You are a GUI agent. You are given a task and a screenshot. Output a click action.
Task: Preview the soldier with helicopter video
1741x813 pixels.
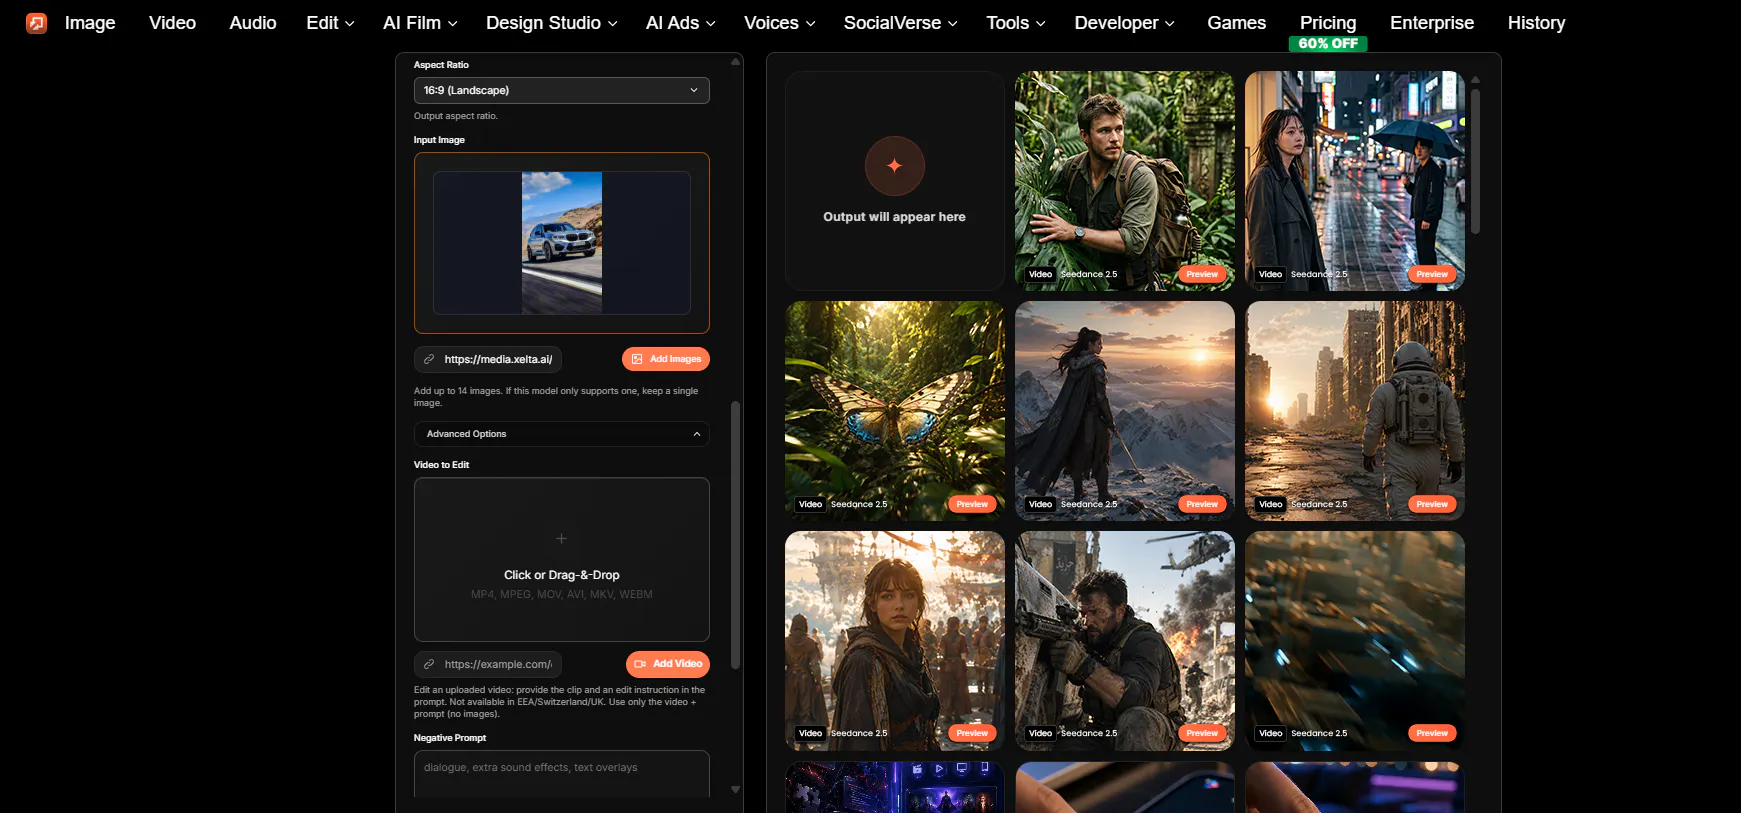click(1202, 733)
